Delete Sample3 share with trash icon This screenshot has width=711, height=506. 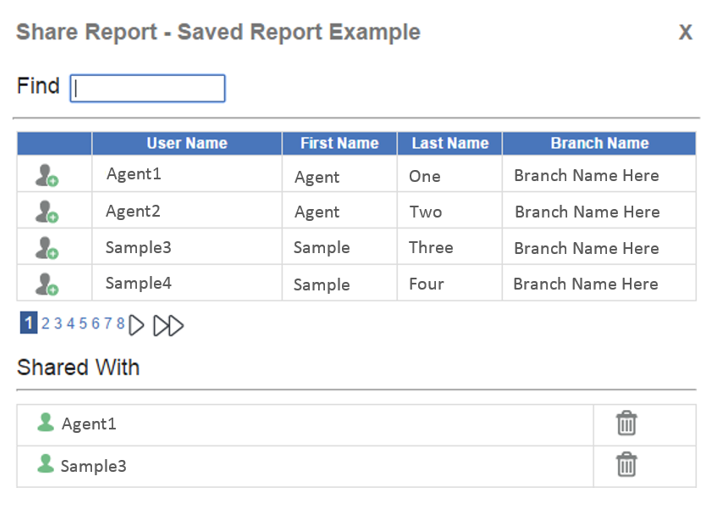point(627,465)
